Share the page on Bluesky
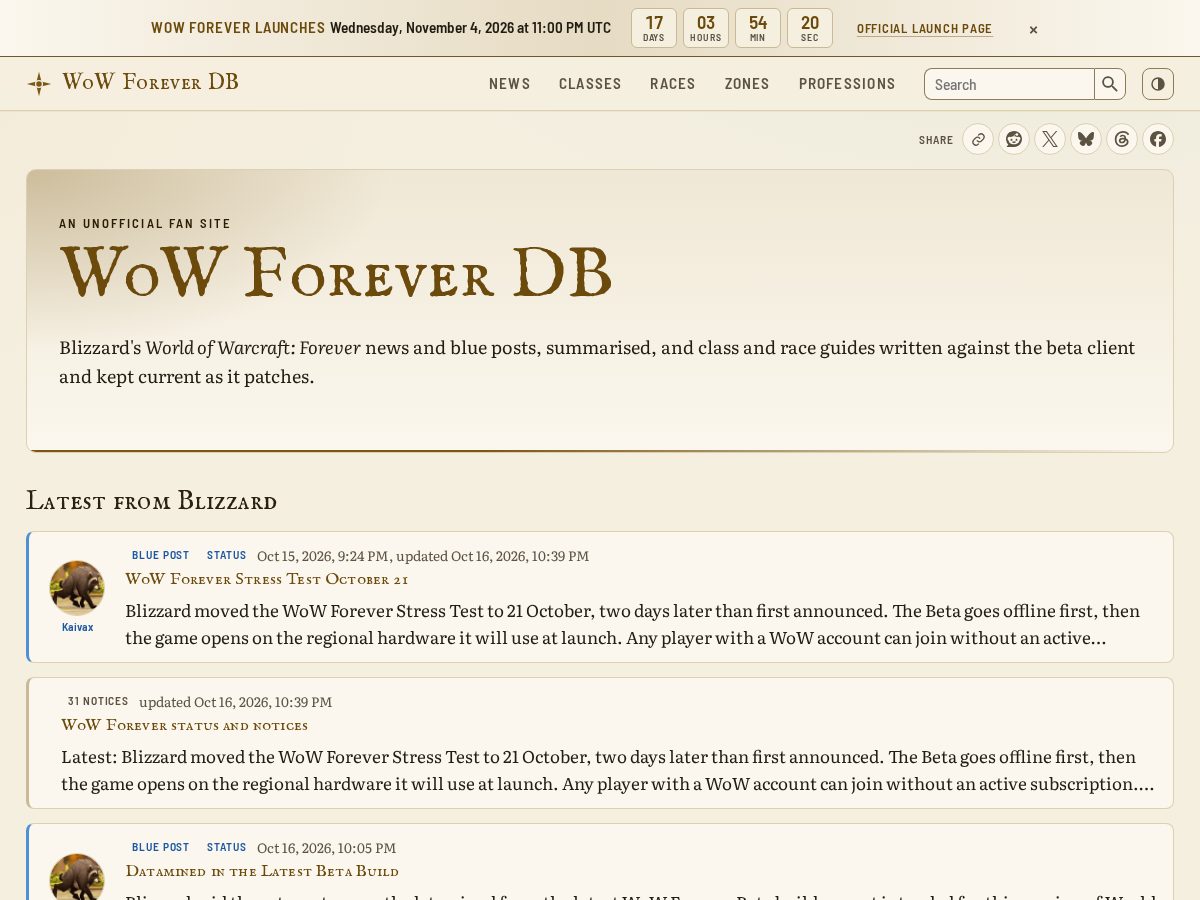Viewport: 1200px width, 900px height. [1086, 139]
